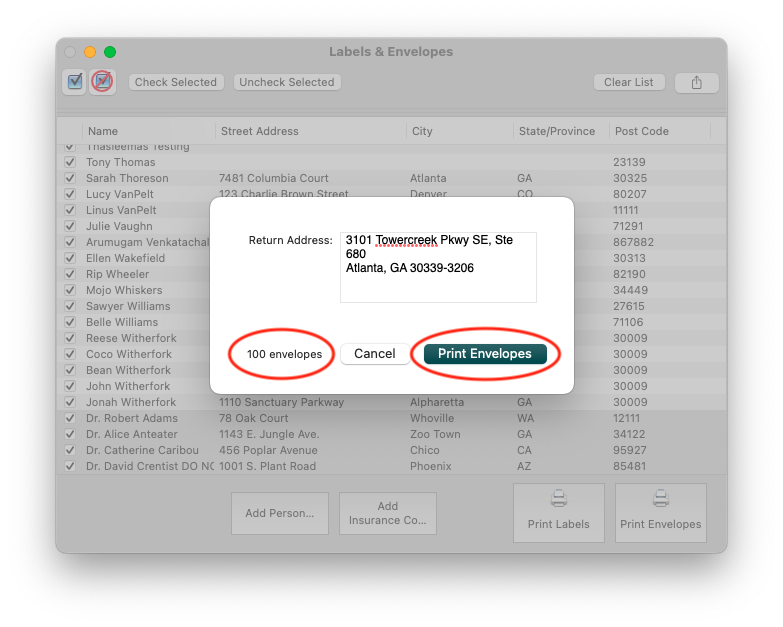The width and height of the screenshot is (783, 627).
Task: Select the Belle Williams row name
Action: point(122,322)
